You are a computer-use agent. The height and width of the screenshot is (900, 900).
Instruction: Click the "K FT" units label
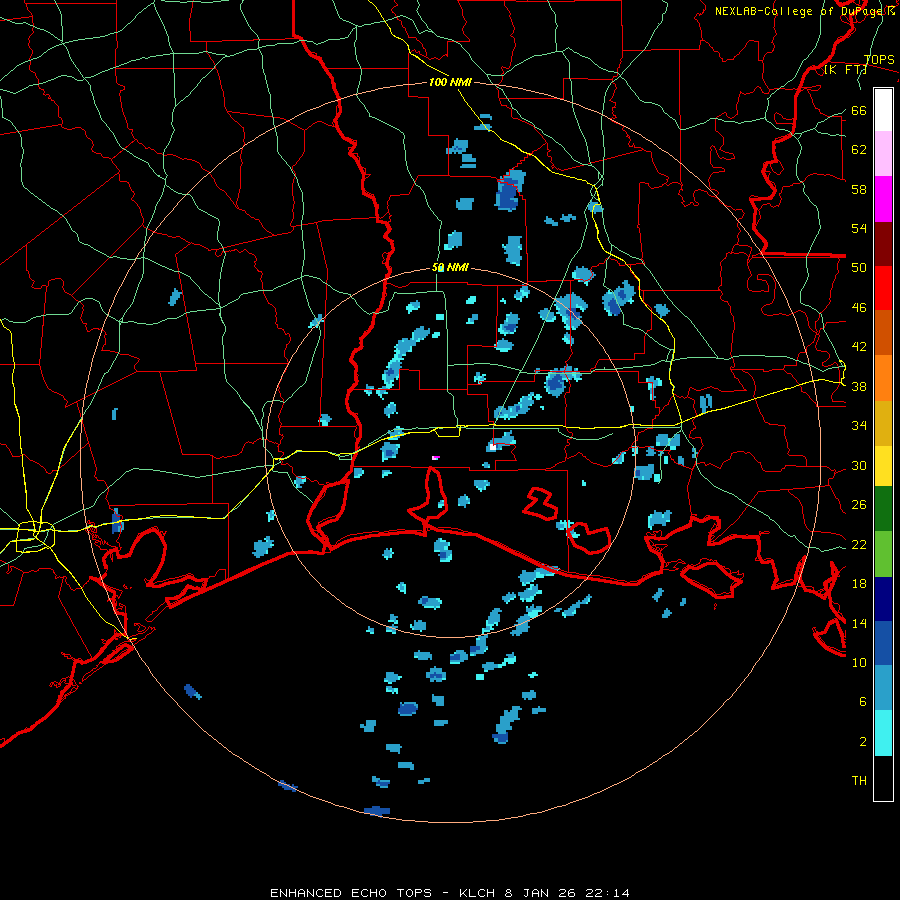click(x=845, y=69)
